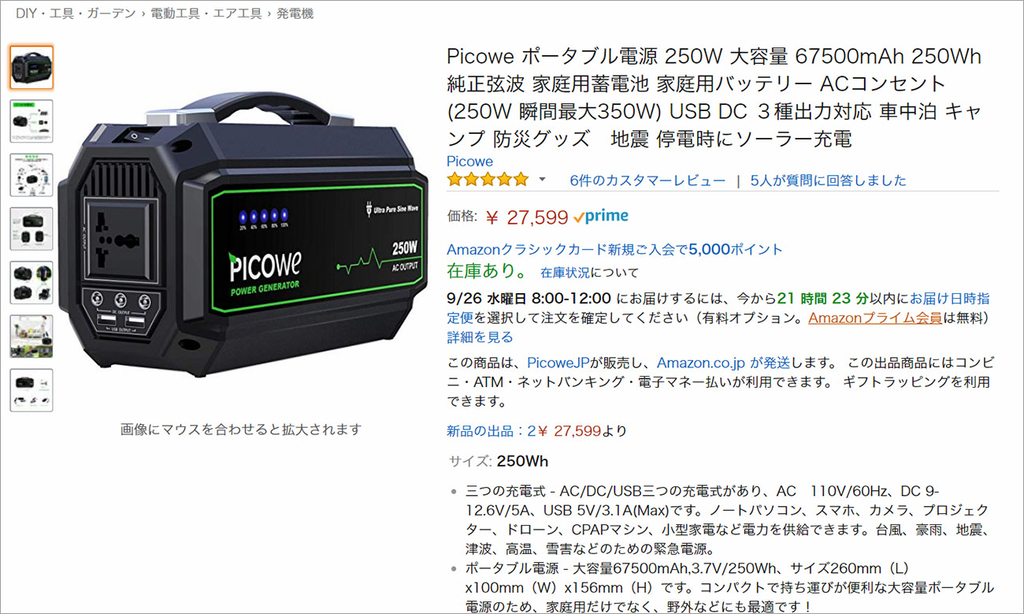Screen dimensions: 1024x614
Task: Go to the 発電機 breadcrumb category
Action: coord(295,14)
